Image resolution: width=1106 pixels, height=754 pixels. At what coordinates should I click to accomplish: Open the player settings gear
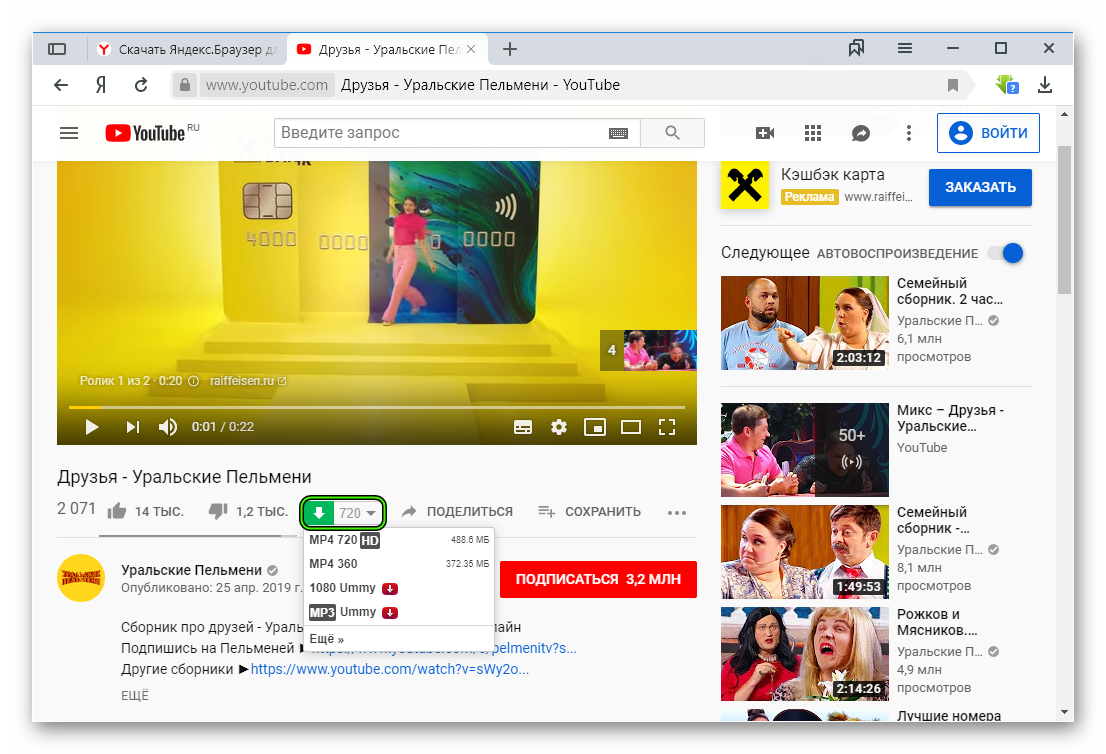click(559, 427)
